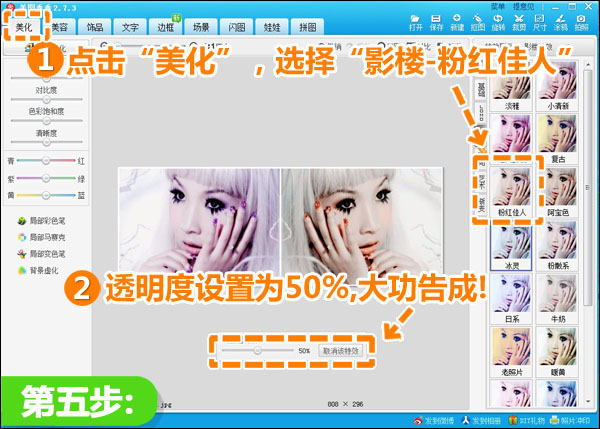Apply the 粉嫩系 effect thumbnail
Screen dimensions: 600x429
point(557,246)
